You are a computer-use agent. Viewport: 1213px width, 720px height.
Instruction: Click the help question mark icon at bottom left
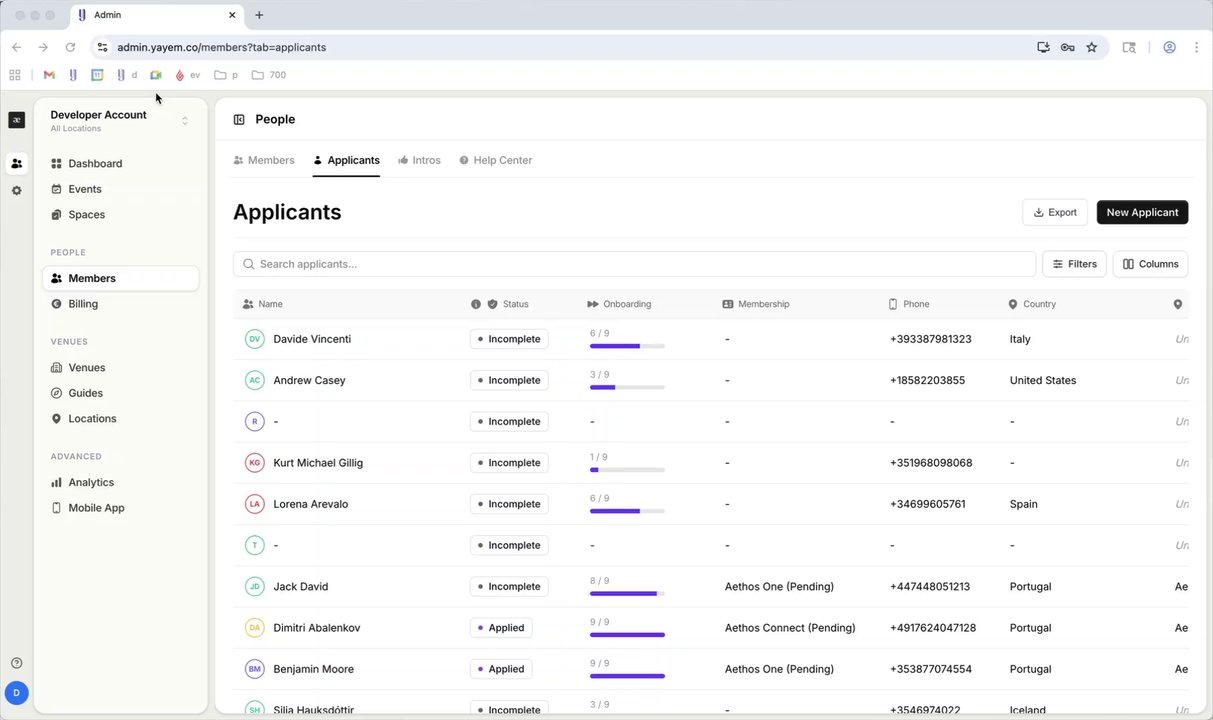(16, 663)
